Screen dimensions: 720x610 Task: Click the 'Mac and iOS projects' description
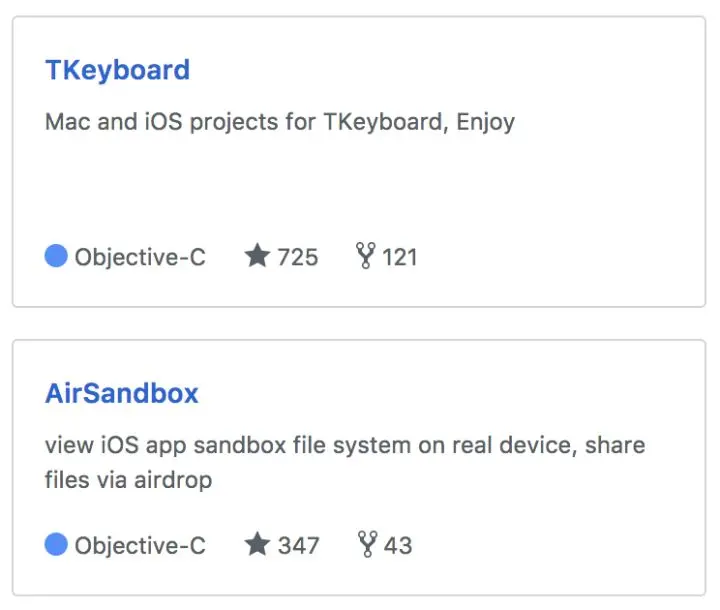[280, 122]
